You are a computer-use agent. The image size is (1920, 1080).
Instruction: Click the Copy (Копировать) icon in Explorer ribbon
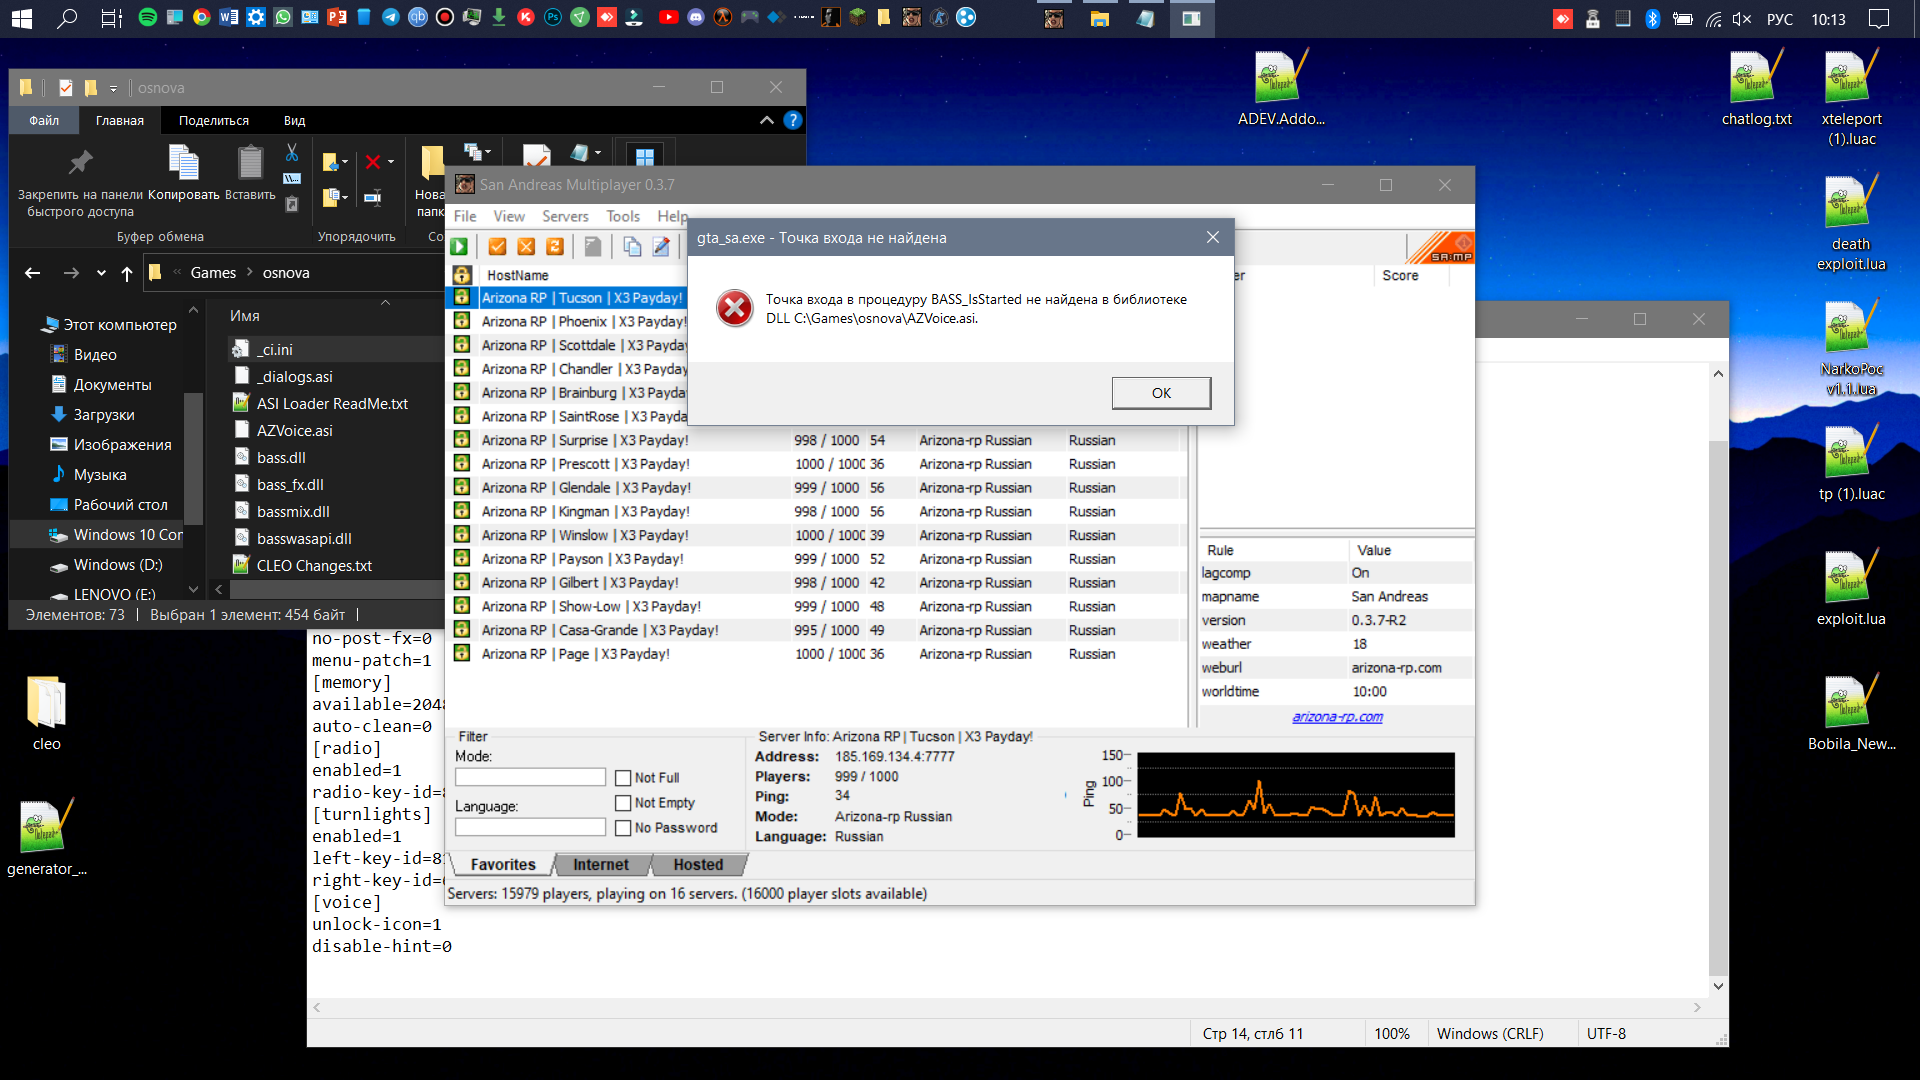(x=184, y=162)
